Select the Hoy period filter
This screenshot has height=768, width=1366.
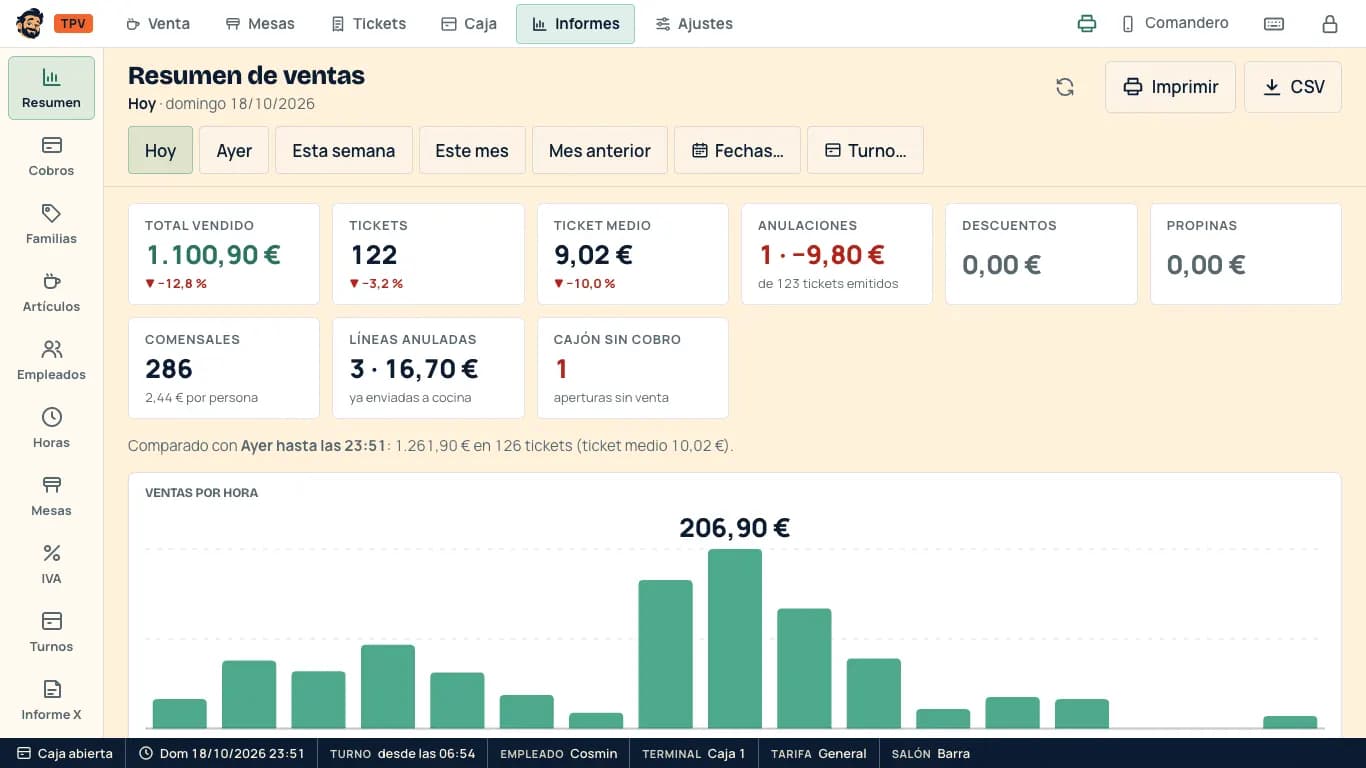pos(160,150)
